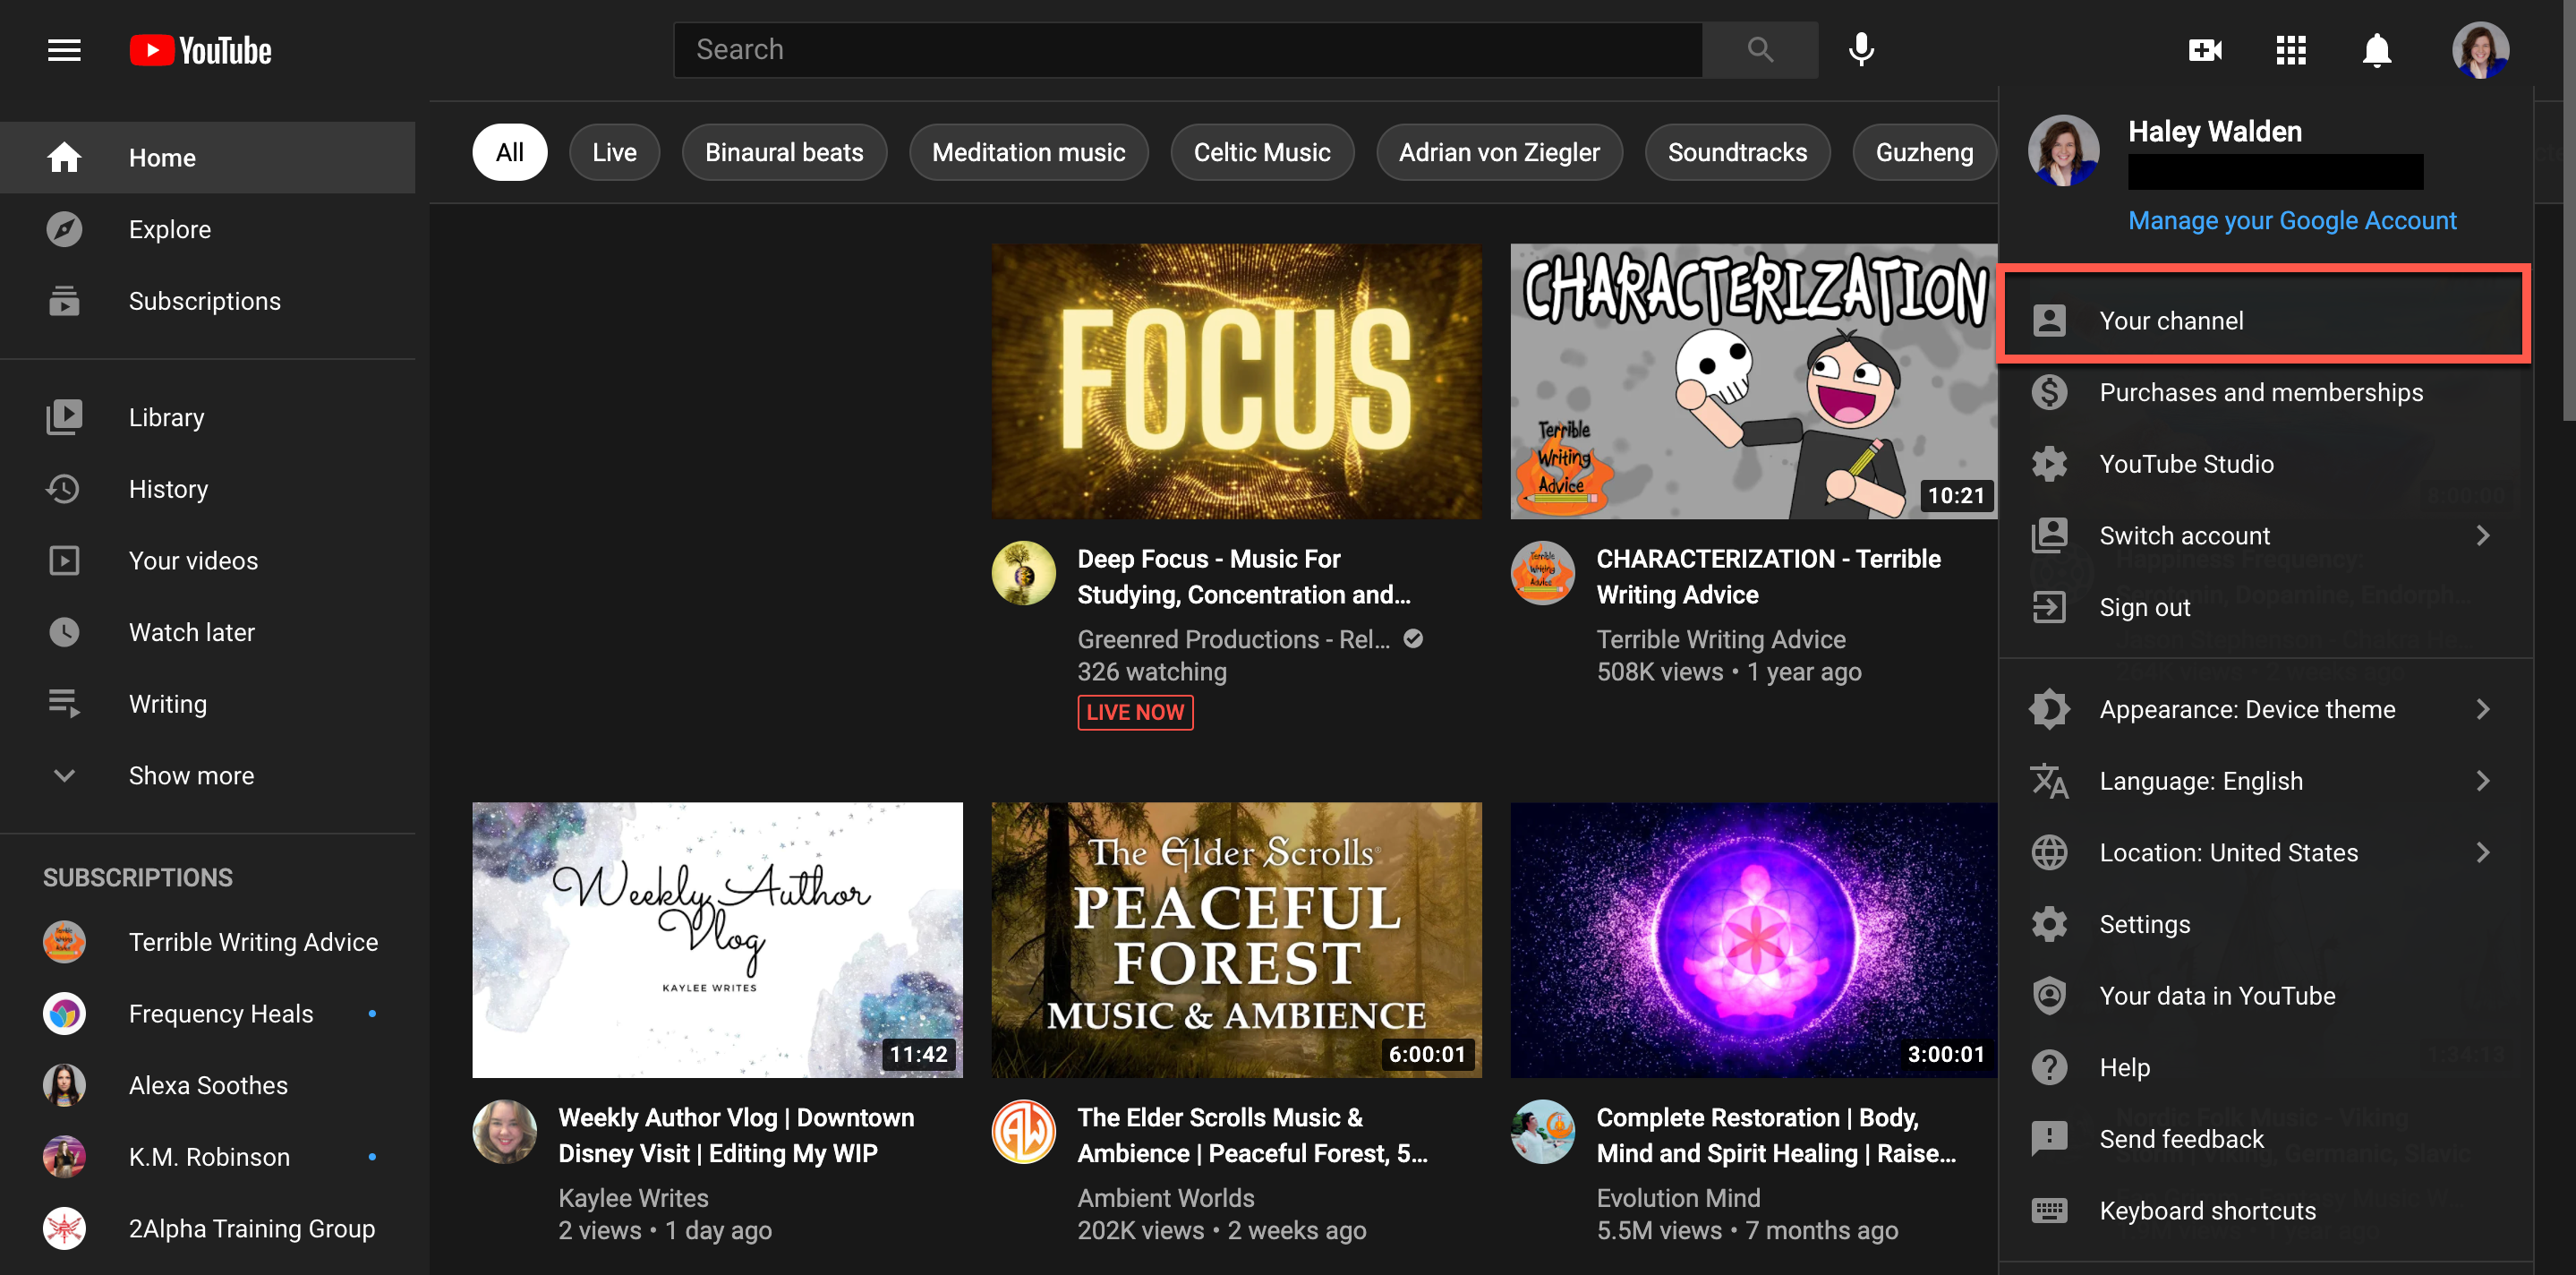Open Watch later in sidebar
Screen dimensions: 2576x1275
tap(191, 632)
